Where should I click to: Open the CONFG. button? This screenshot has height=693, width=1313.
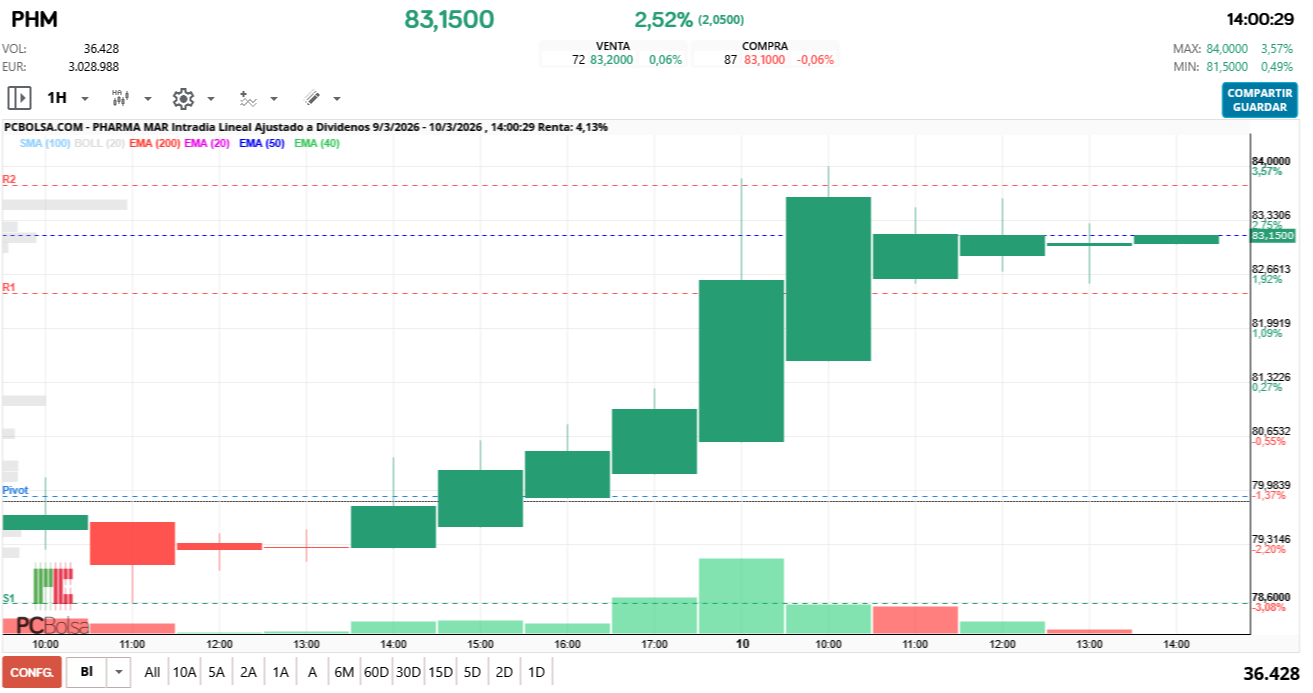coord(32,672)
